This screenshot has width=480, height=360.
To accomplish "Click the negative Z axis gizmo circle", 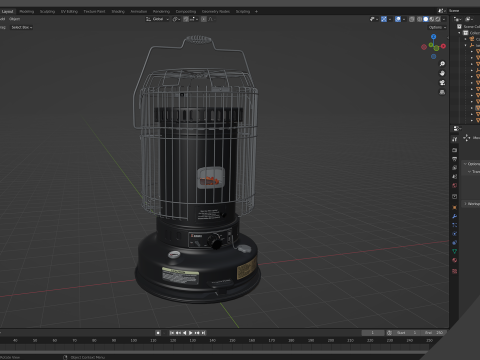I will (x=433, y=56).
